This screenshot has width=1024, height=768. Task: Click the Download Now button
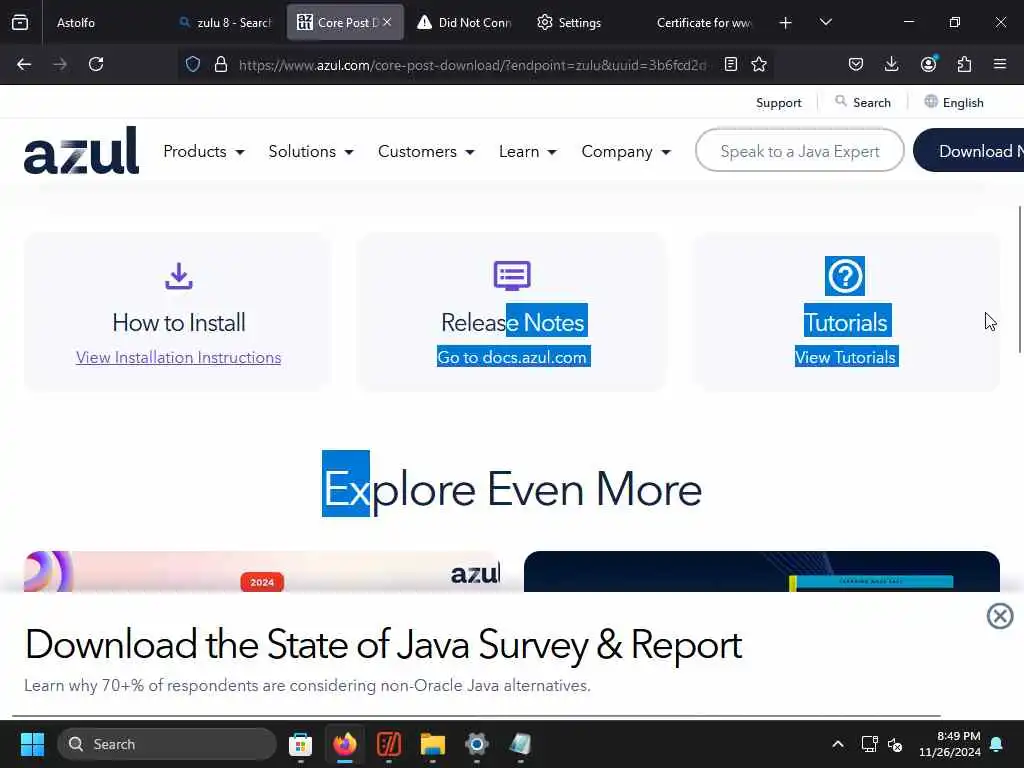pyautogui.click(x=969, y=151)
